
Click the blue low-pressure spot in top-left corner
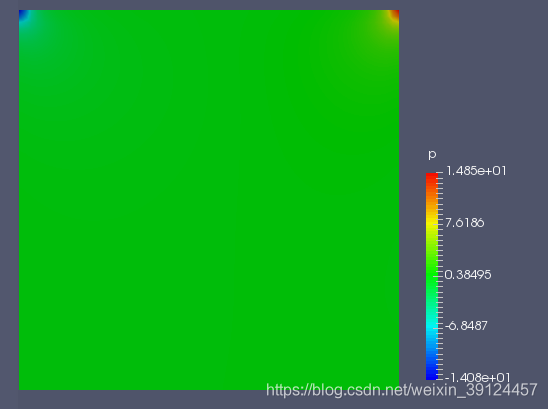pyautogui.click(x=22, y=14)
